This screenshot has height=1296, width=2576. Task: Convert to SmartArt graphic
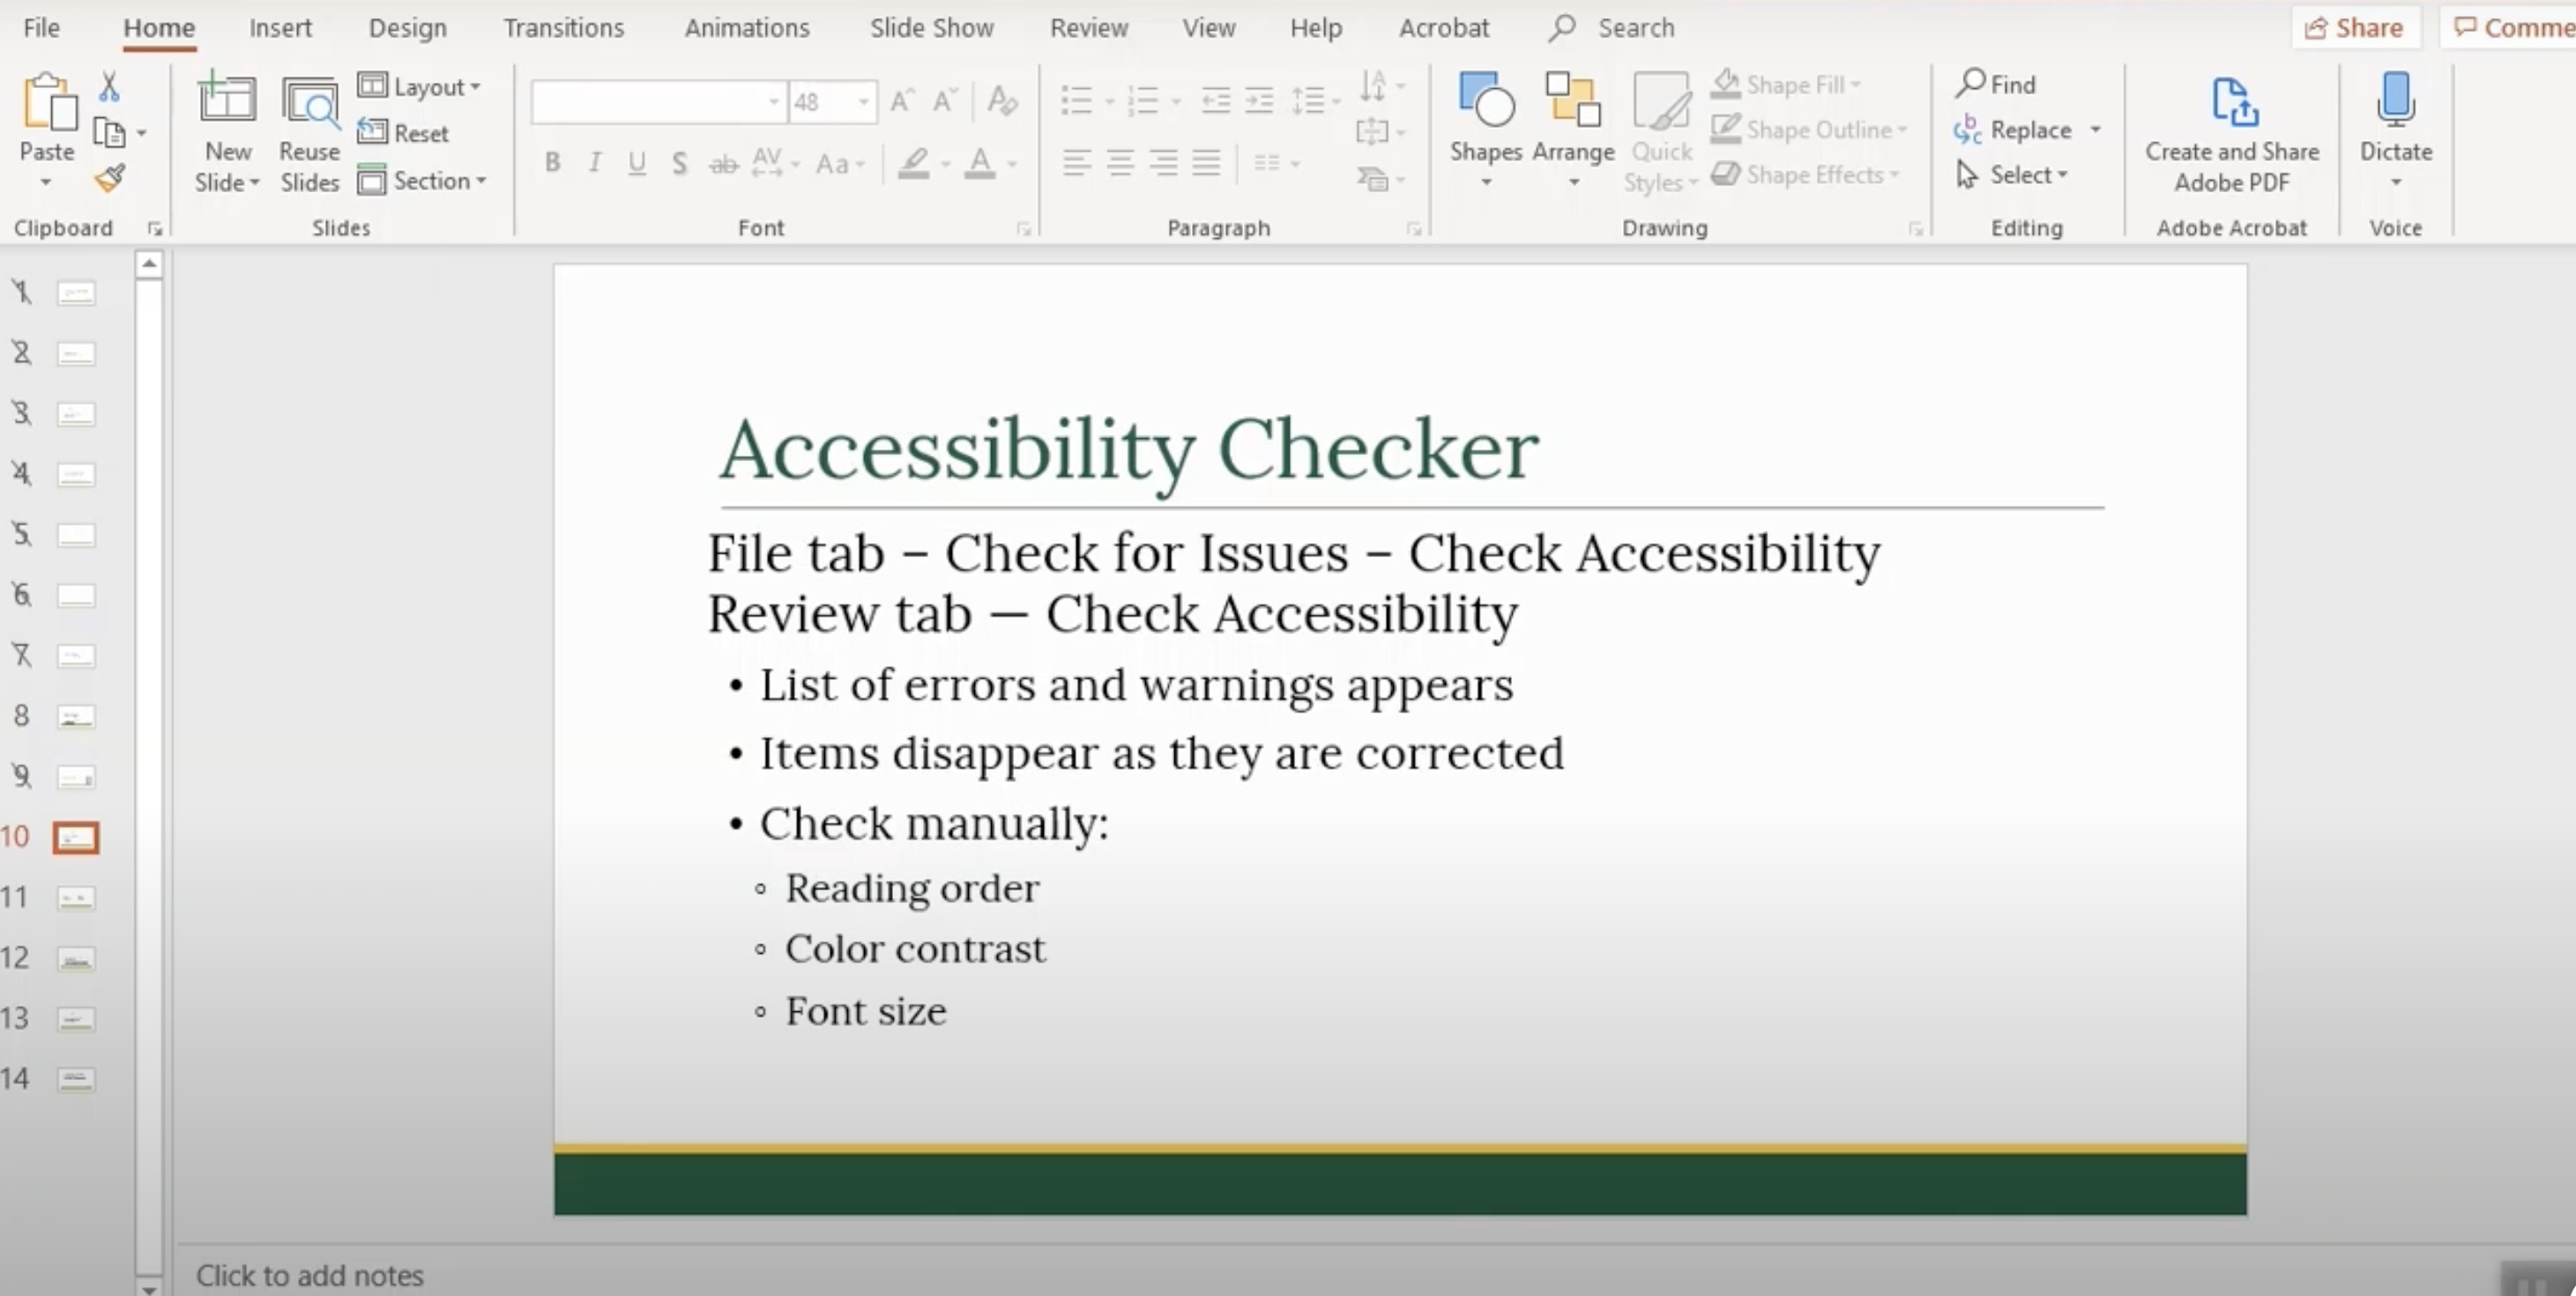pos(1381,179)
